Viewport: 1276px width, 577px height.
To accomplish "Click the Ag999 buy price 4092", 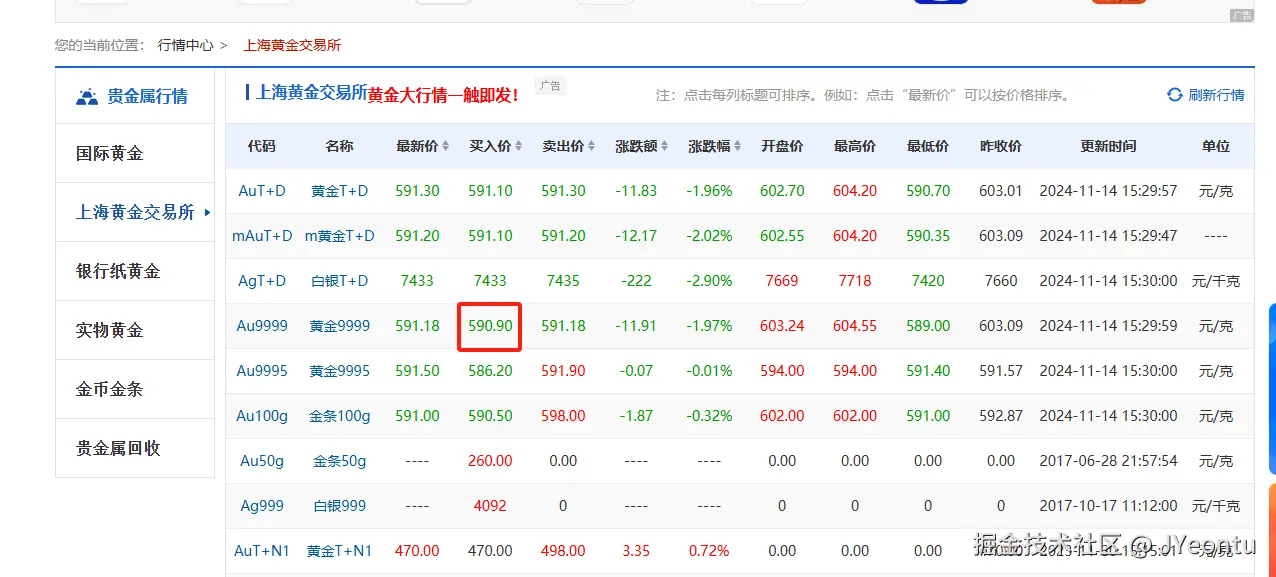I will click(490, 506).
